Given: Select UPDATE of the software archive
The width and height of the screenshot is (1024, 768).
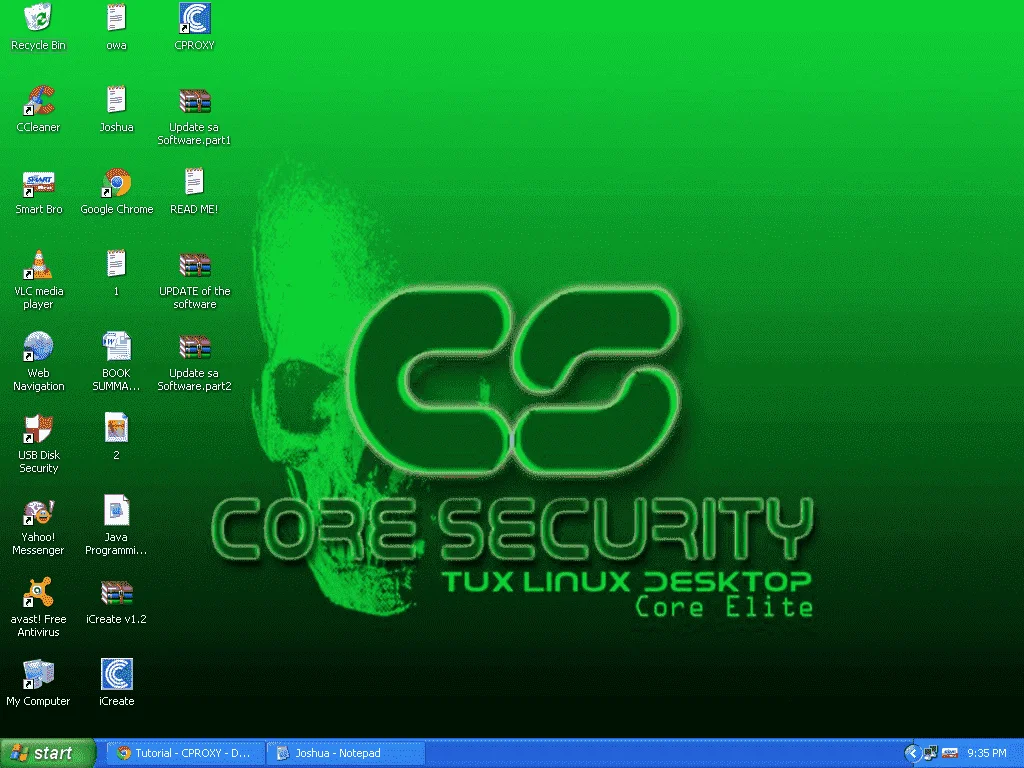Looking at the screenshot, I should pyautogui.click(x=195, y=264).
